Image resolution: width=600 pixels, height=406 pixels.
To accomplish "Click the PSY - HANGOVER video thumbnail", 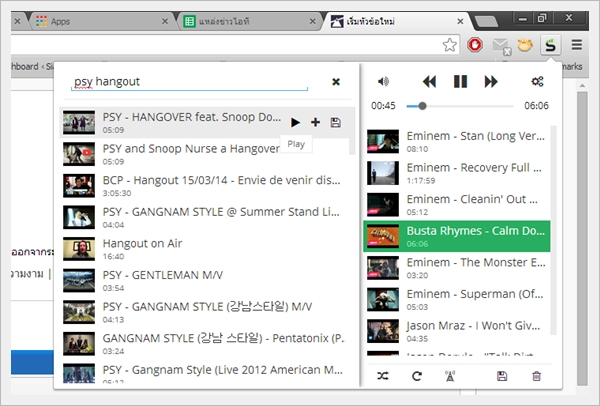I will point(79,122).
